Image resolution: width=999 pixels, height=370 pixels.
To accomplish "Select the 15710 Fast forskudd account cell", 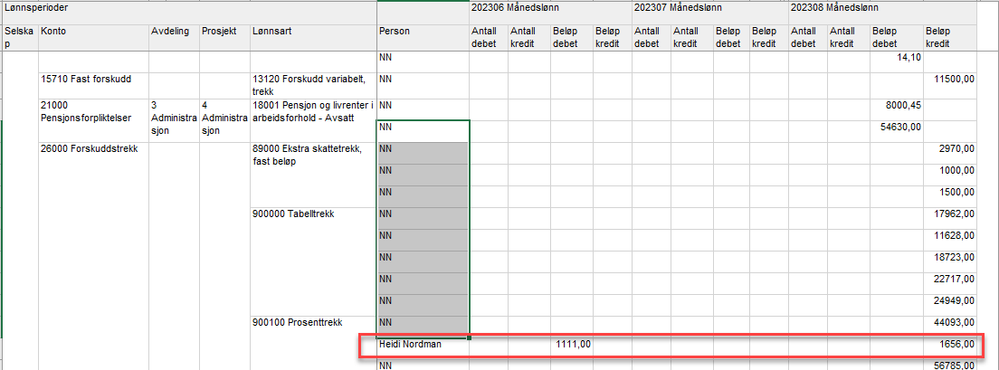I will [x=94, y=84].
